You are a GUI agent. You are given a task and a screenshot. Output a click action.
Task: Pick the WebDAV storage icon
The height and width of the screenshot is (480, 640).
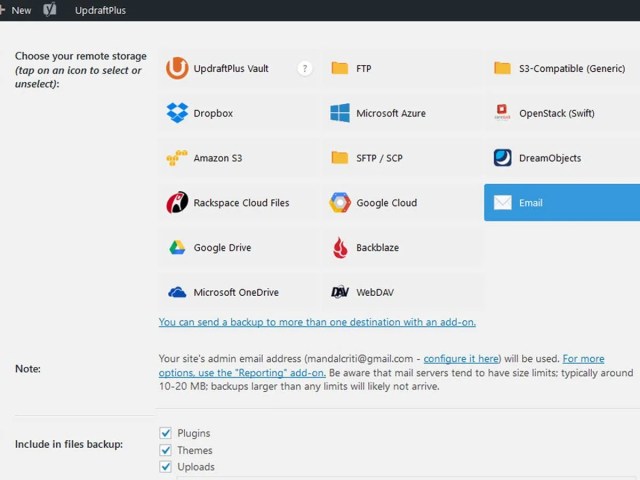coord(340,293)
